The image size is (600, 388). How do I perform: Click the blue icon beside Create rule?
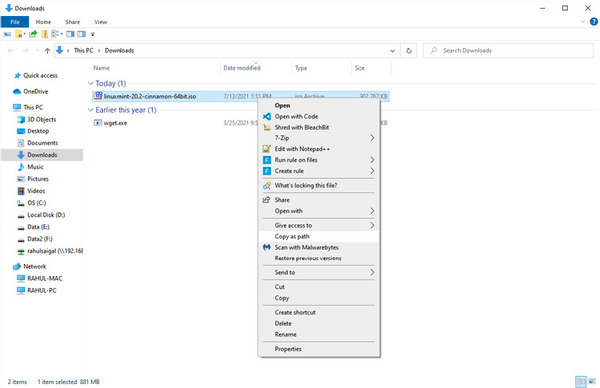click(267, 171)
